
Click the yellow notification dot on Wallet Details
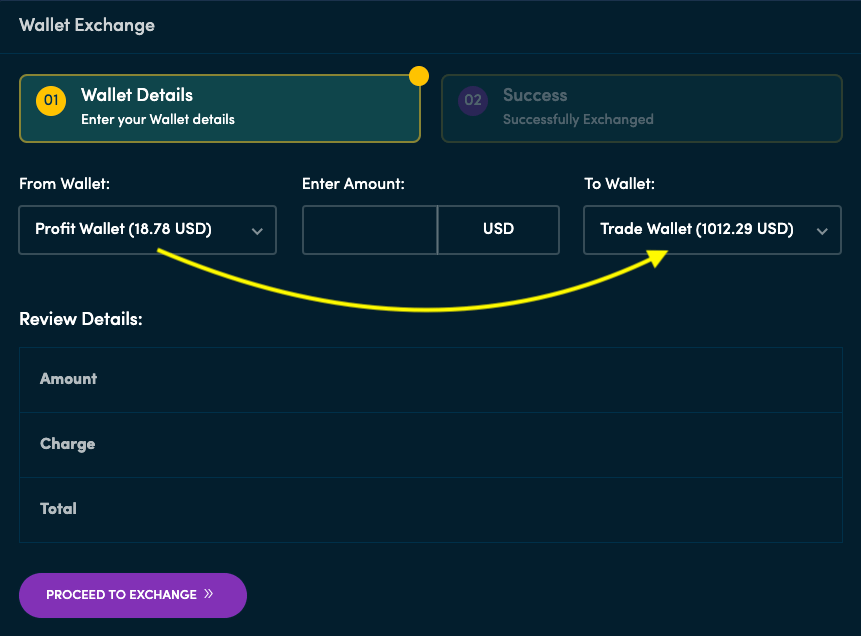click(x=418, y=75)
